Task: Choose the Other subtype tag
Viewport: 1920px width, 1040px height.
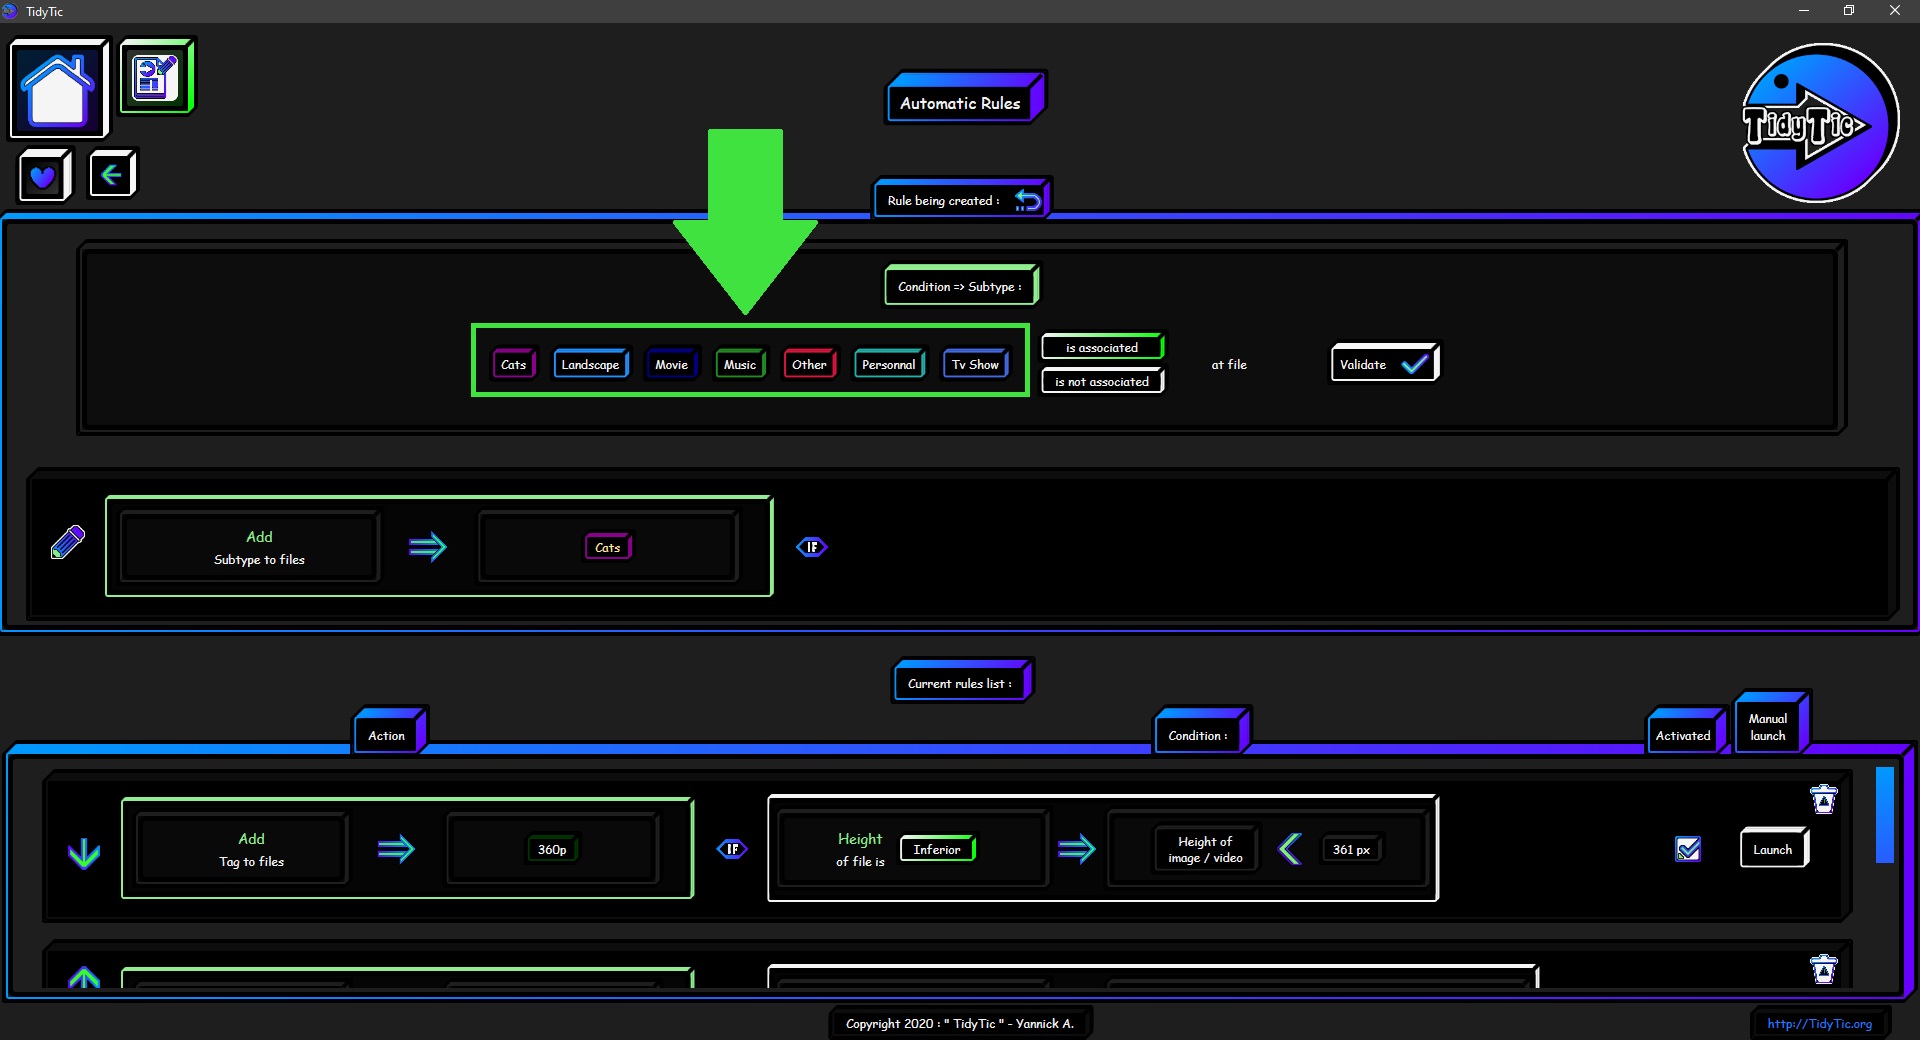Action: click(810, 364)
